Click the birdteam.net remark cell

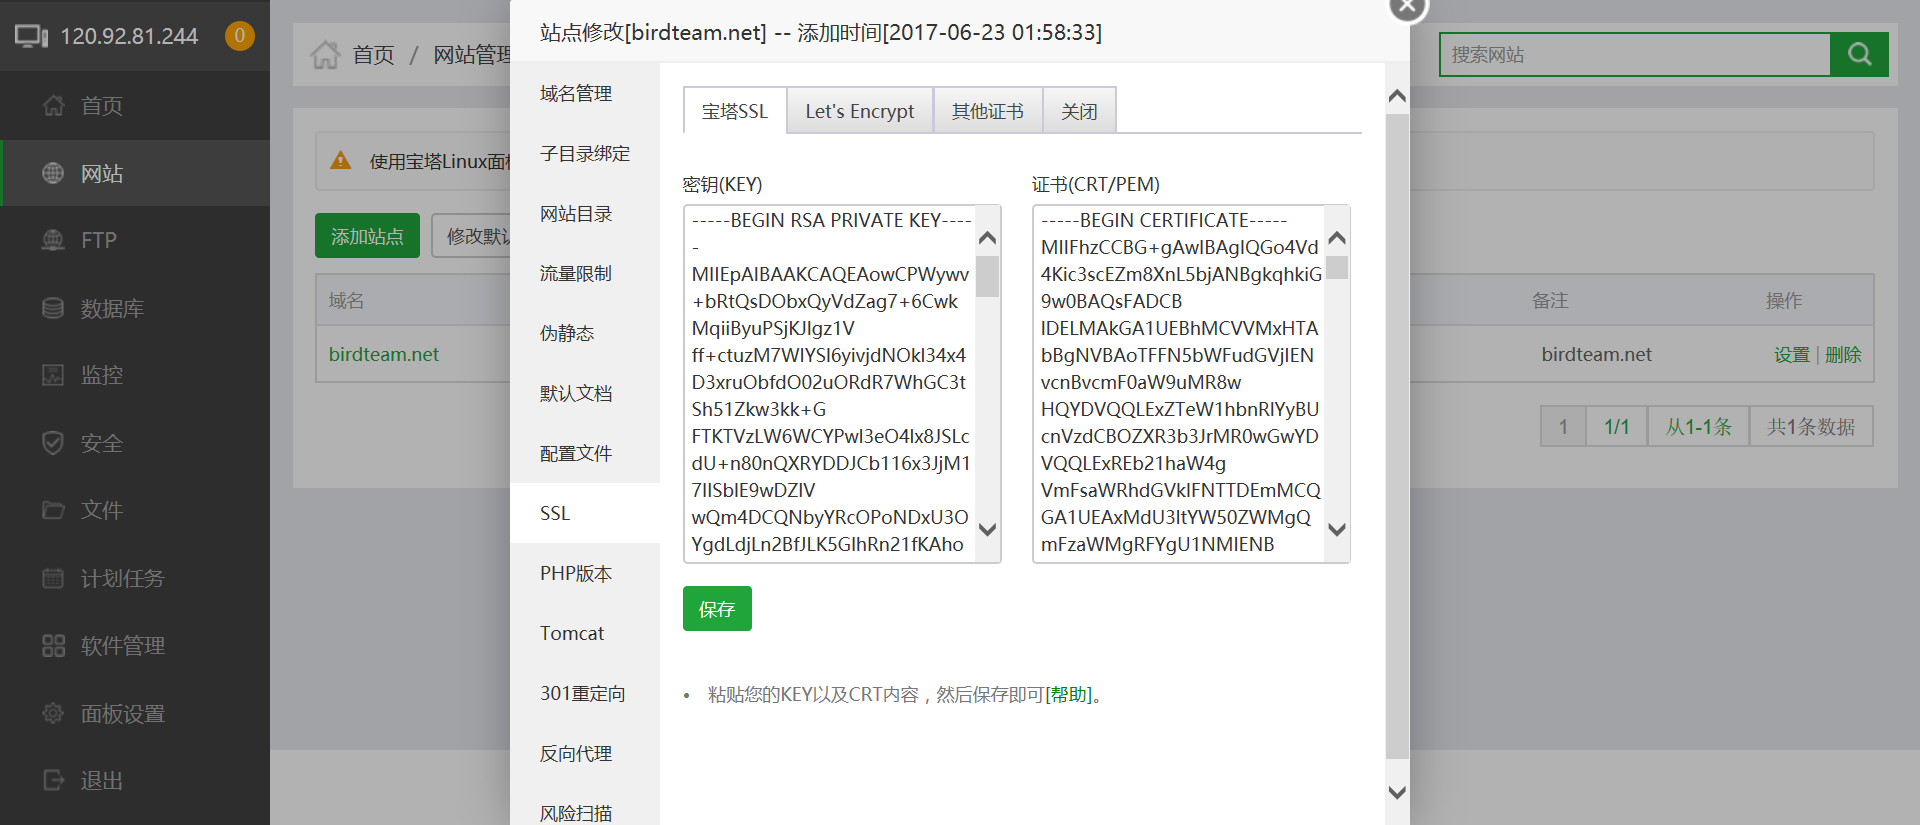pos(1596,354)
